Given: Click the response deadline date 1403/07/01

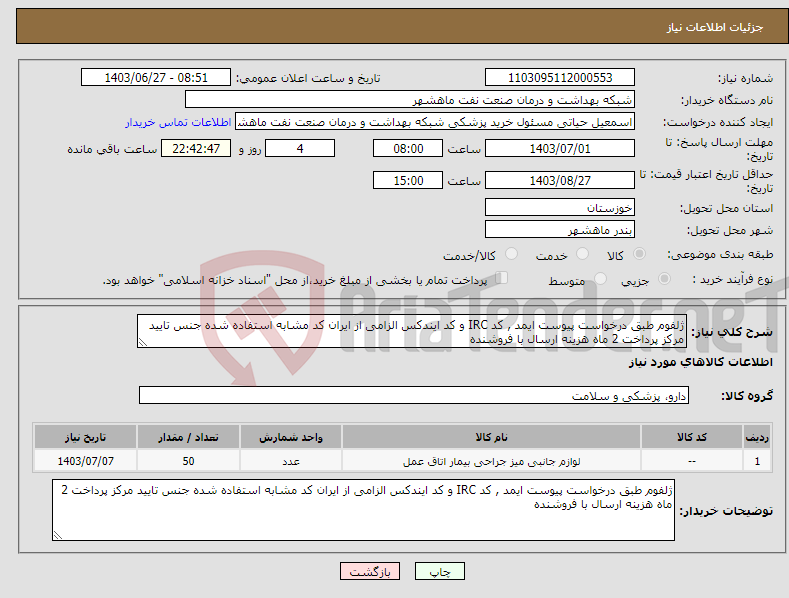Looking at the screenshot, I should tap(560, 148).
